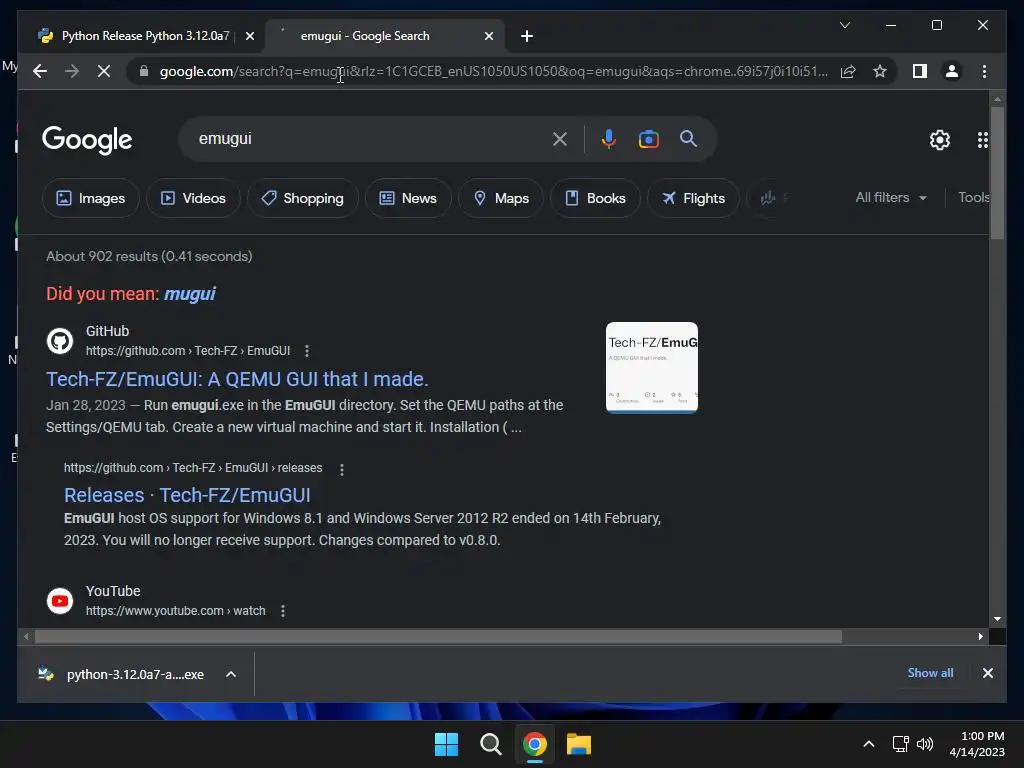Open the Tech-FZ/EmuGUI thumbnail
Screen dimensions: 1024x768
[652, 367]
